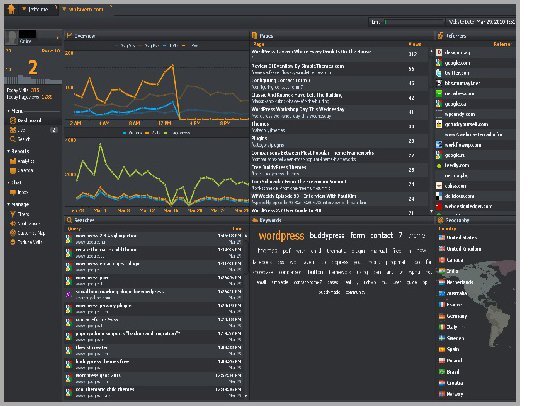544x406 pixels.
Task: Select Sweden in the country list
Action: click(x=451, y=338)
